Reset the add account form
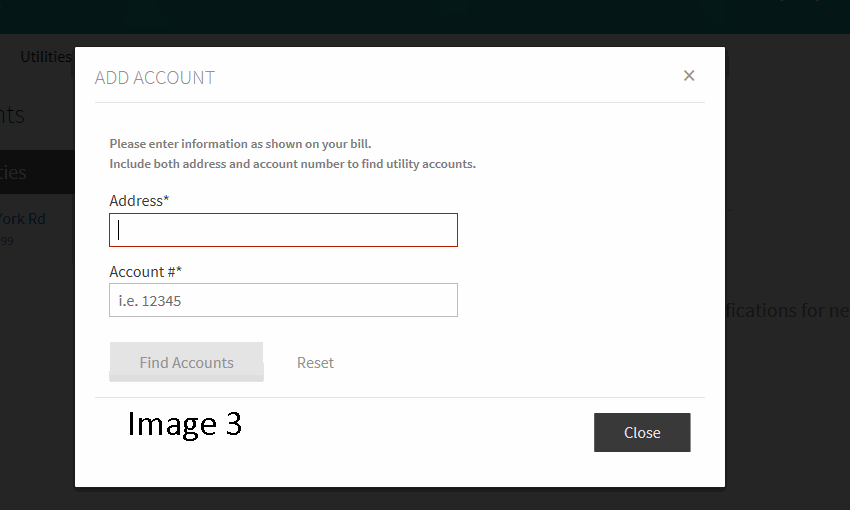 point(315,363)
